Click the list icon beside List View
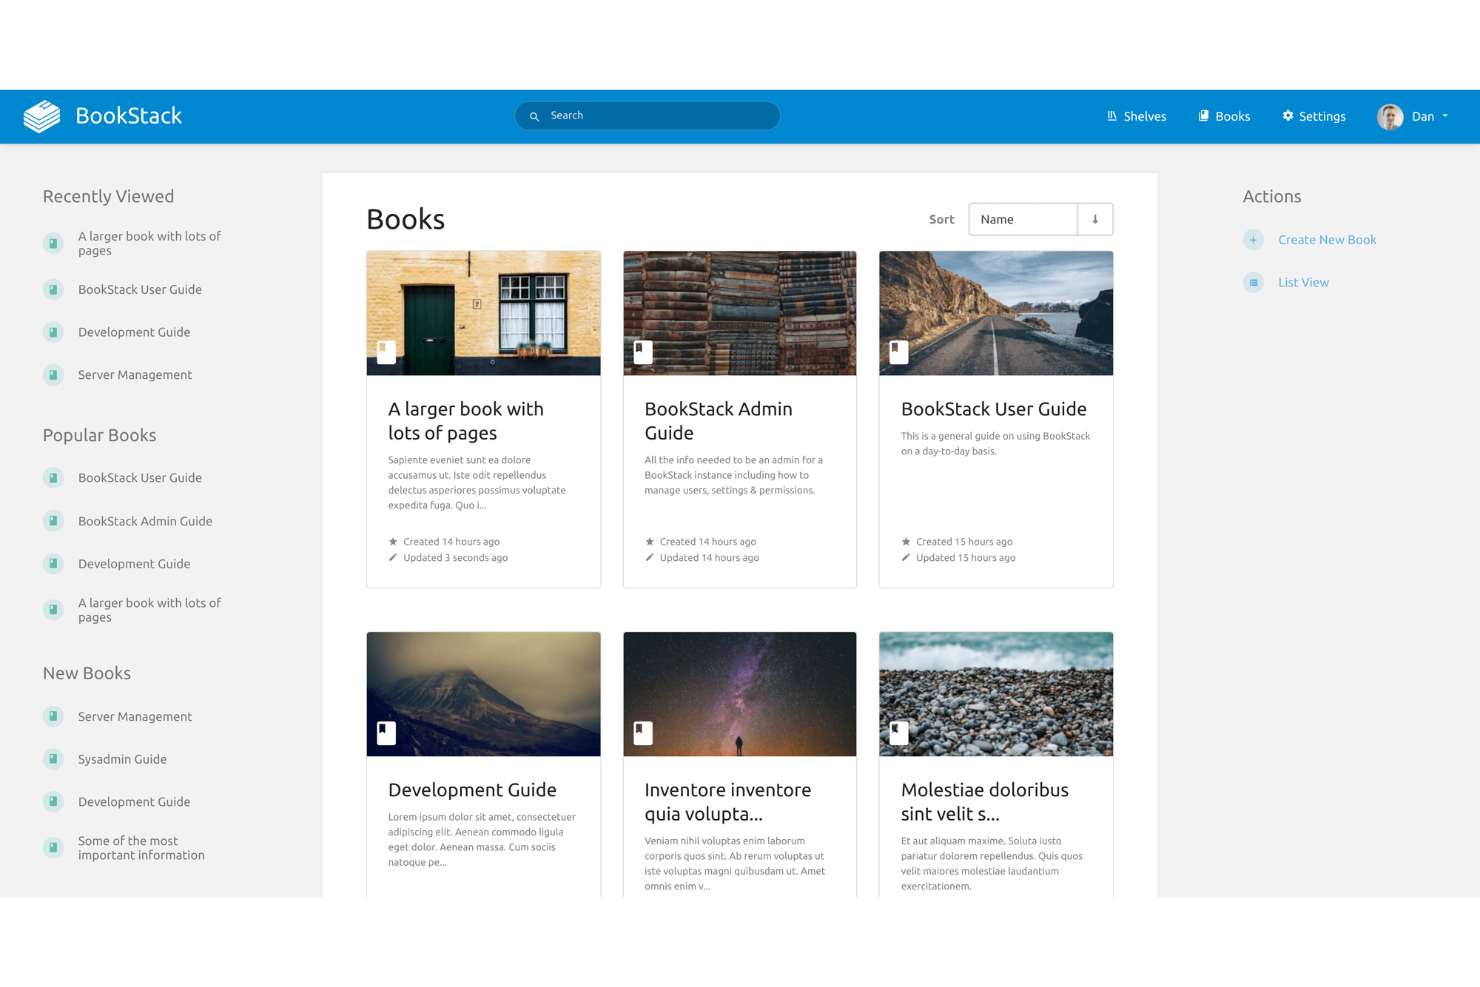 1253,283
